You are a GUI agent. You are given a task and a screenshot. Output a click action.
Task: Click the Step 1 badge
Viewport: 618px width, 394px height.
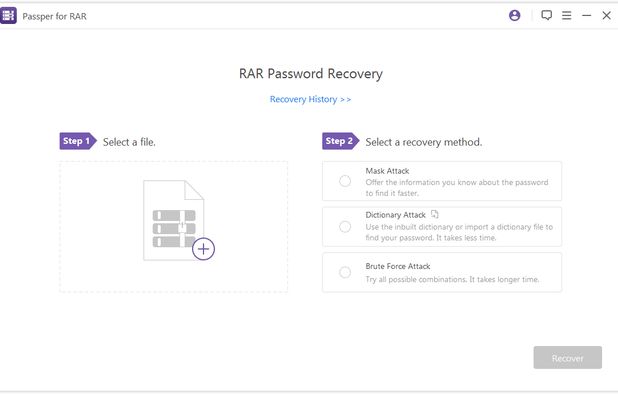click(78, 141)
